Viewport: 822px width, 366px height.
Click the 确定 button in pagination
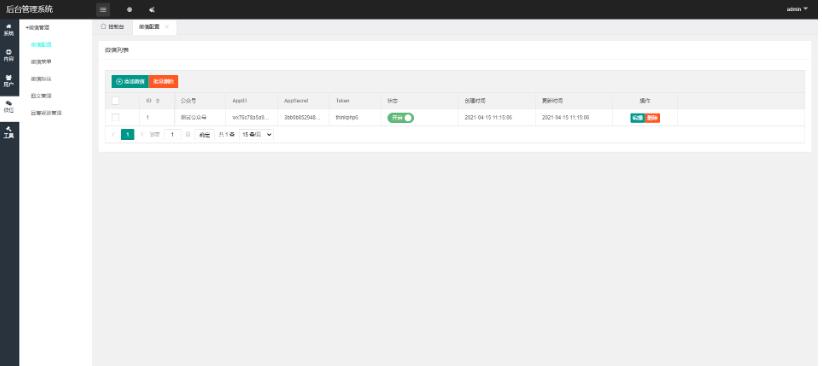[204, 135]
